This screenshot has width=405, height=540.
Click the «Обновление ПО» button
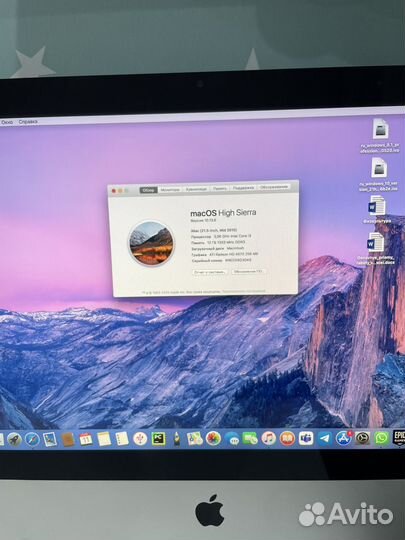(x=248, y=271)
